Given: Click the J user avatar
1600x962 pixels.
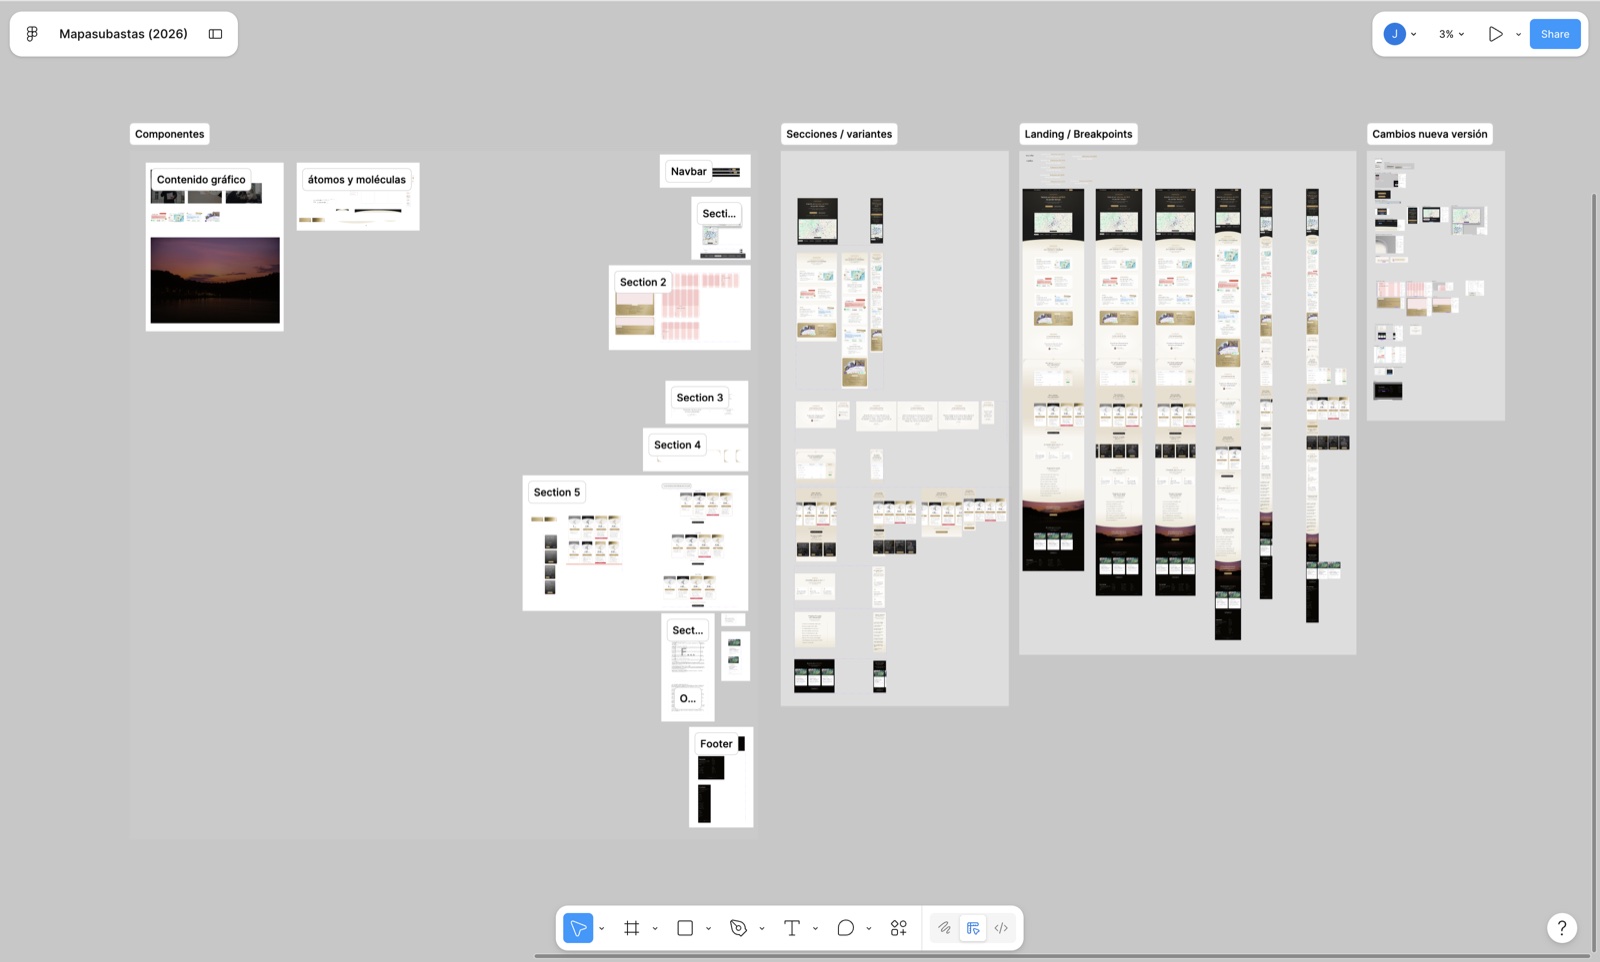Looking at the screenshot, I should click(x=1394, y=34).
